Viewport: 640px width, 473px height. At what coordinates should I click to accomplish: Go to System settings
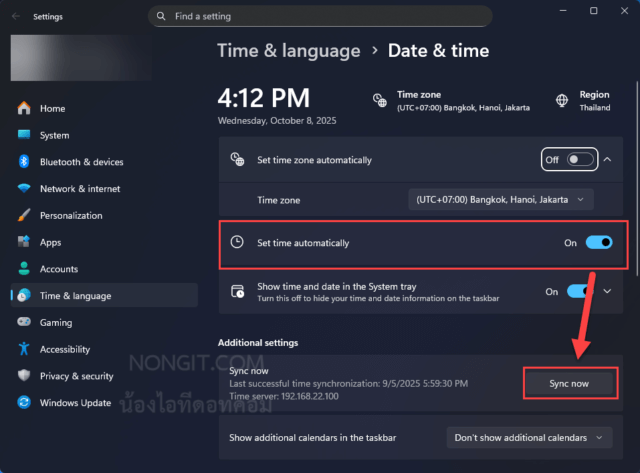pyautogui.click(x=104, y=135)
